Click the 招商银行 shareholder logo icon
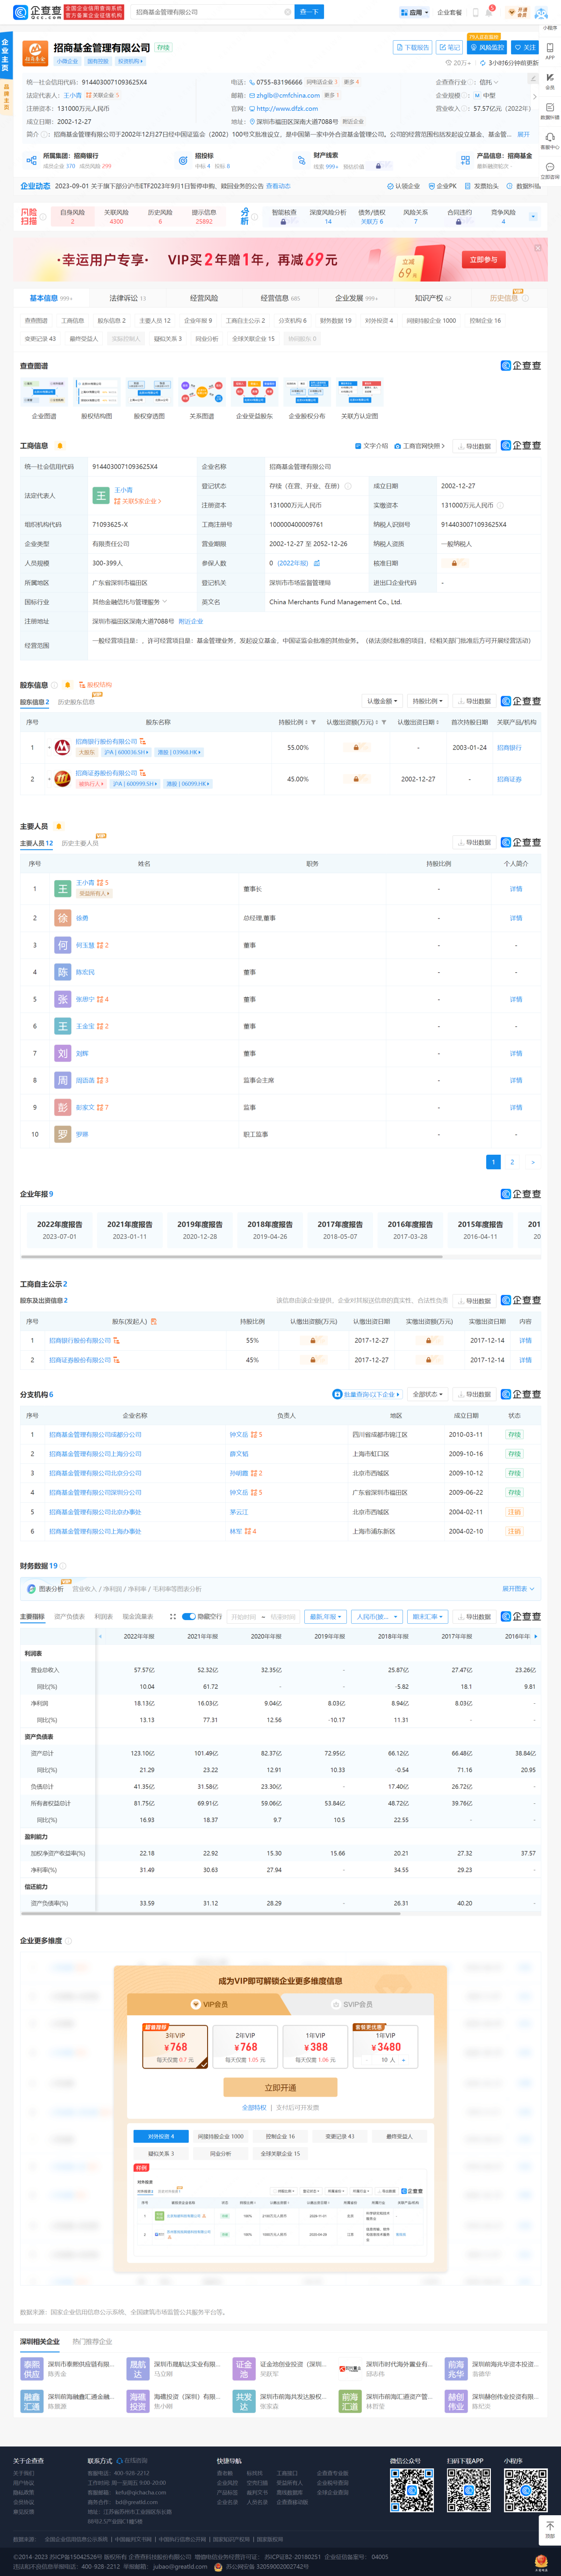The width and height of the screenshot is (561, 2576). point(62,747)
